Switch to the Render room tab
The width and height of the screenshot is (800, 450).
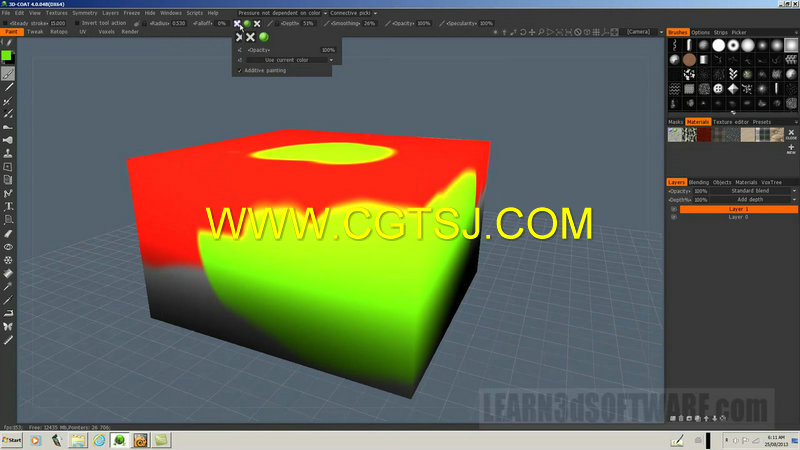130,32
